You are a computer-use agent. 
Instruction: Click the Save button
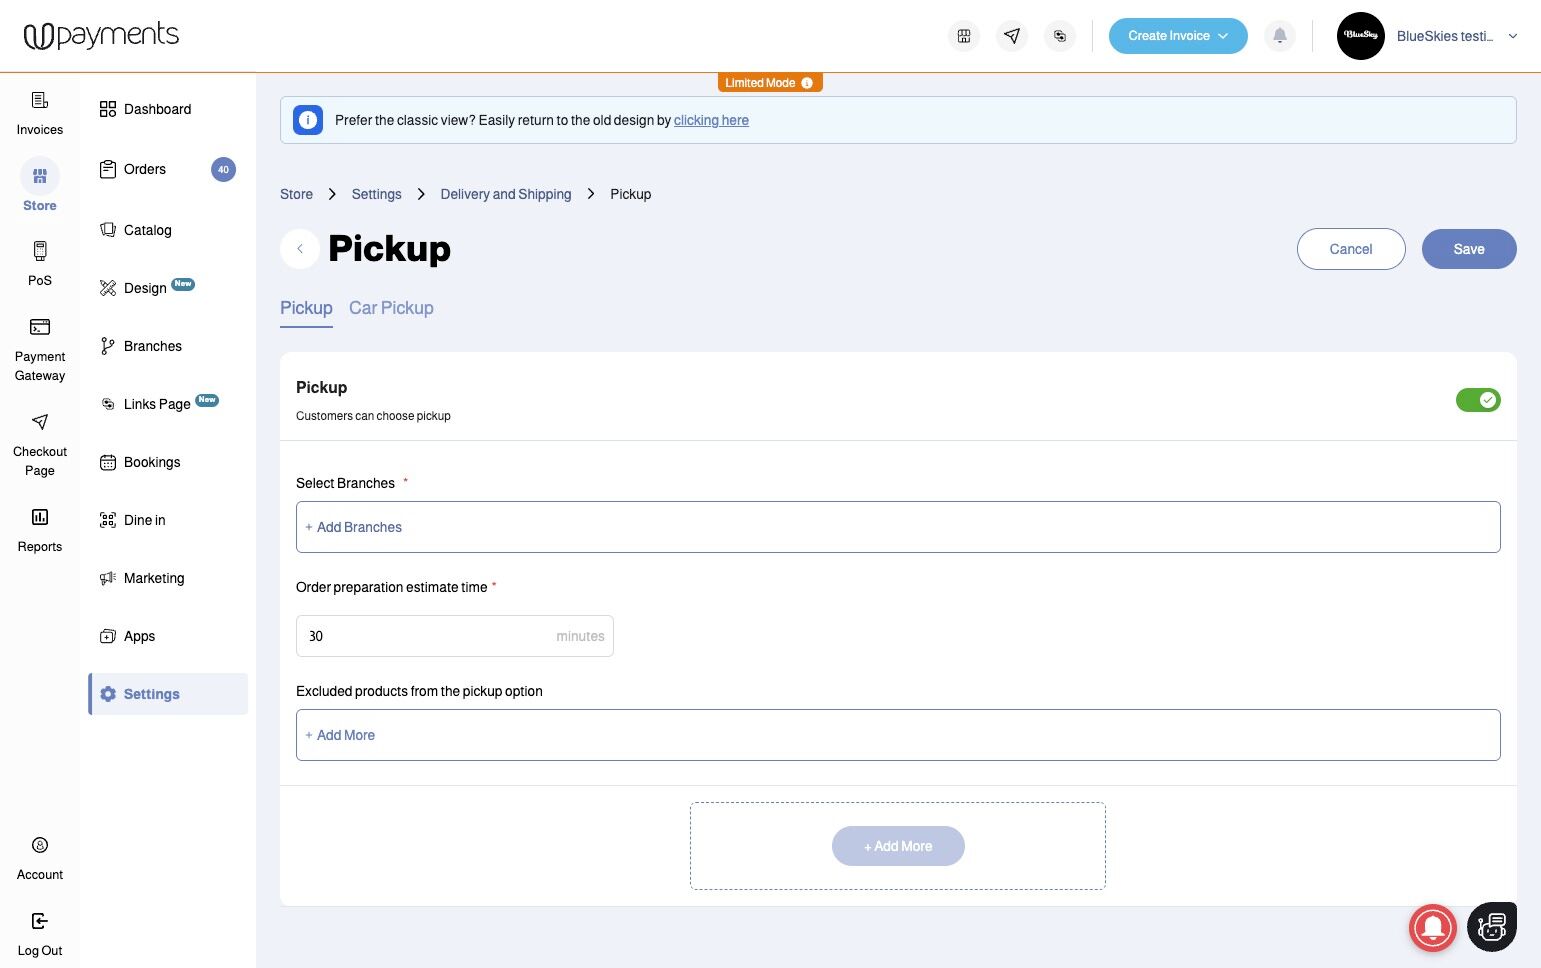1468,249
